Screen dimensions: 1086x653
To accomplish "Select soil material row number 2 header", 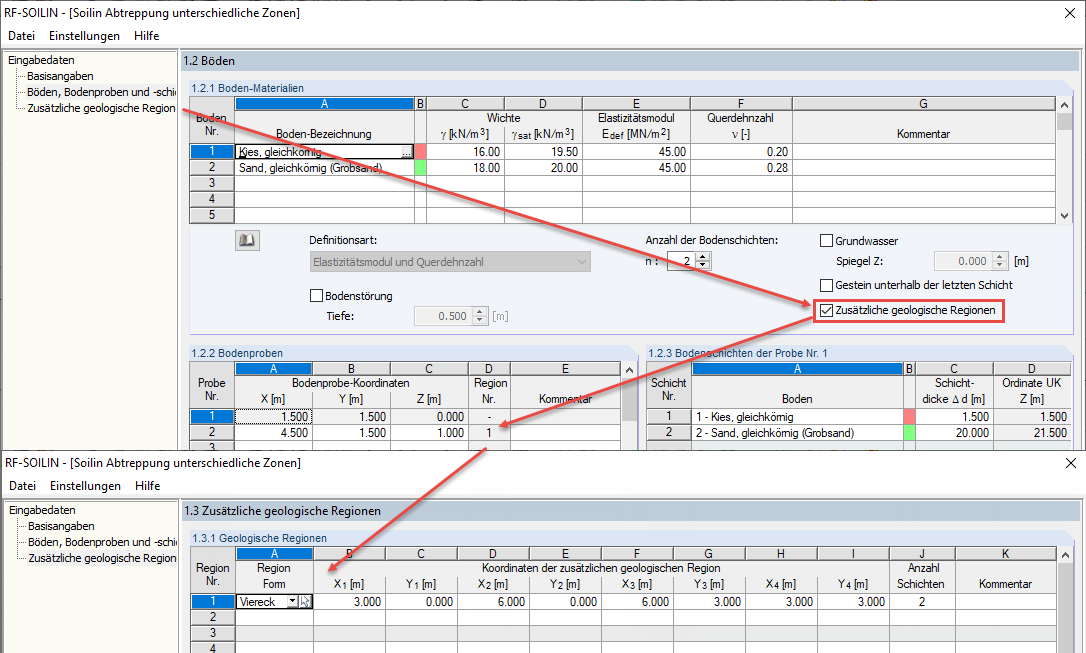I will click(x=212, y=168).
